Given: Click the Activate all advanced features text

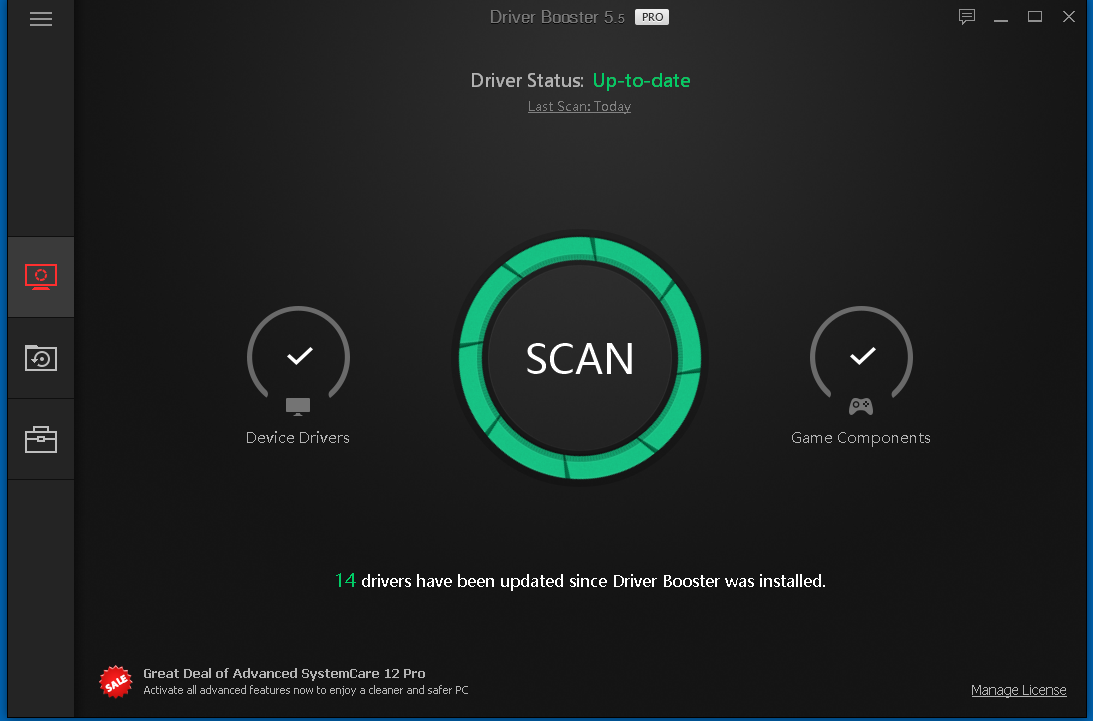Looking at the screenshot, I should (x=305, y=690).
